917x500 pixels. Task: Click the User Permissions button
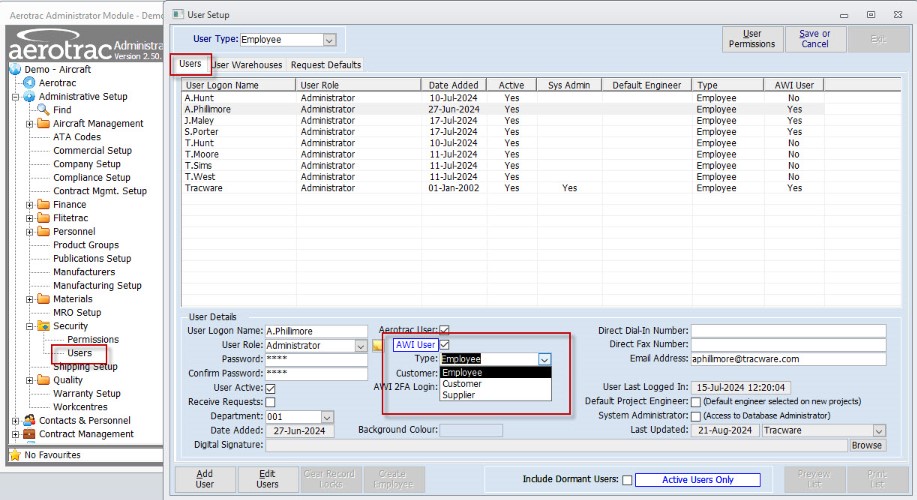coord(751,39)
